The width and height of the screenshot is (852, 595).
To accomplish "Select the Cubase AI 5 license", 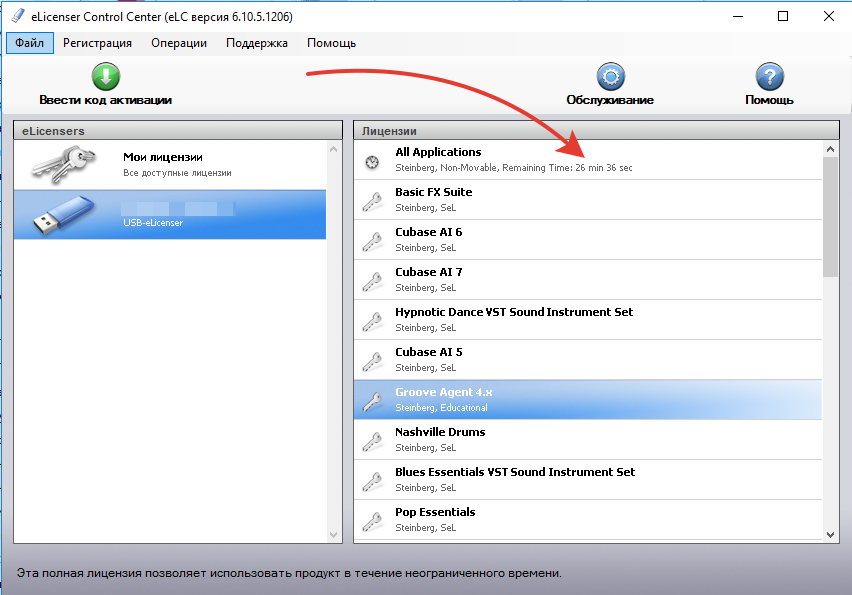I will click(587, 360).
